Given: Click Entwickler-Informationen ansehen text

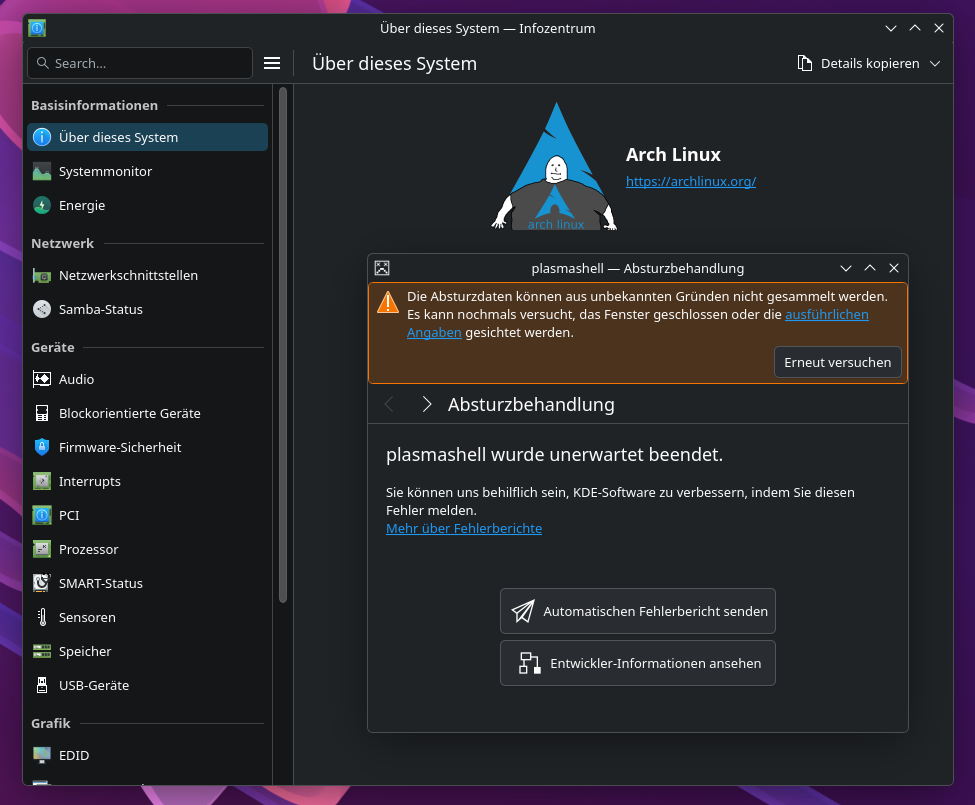Looking at the screenshot, I should (x=655, y=663).
